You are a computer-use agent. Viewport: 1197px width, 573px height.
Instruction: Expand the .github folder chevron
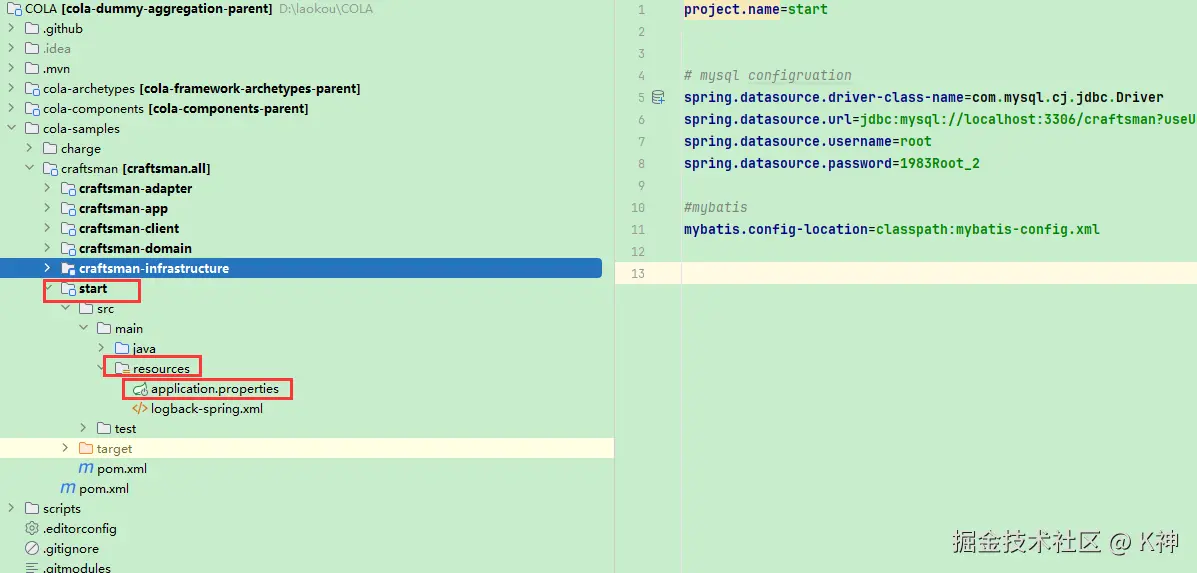tap(10, 29)
